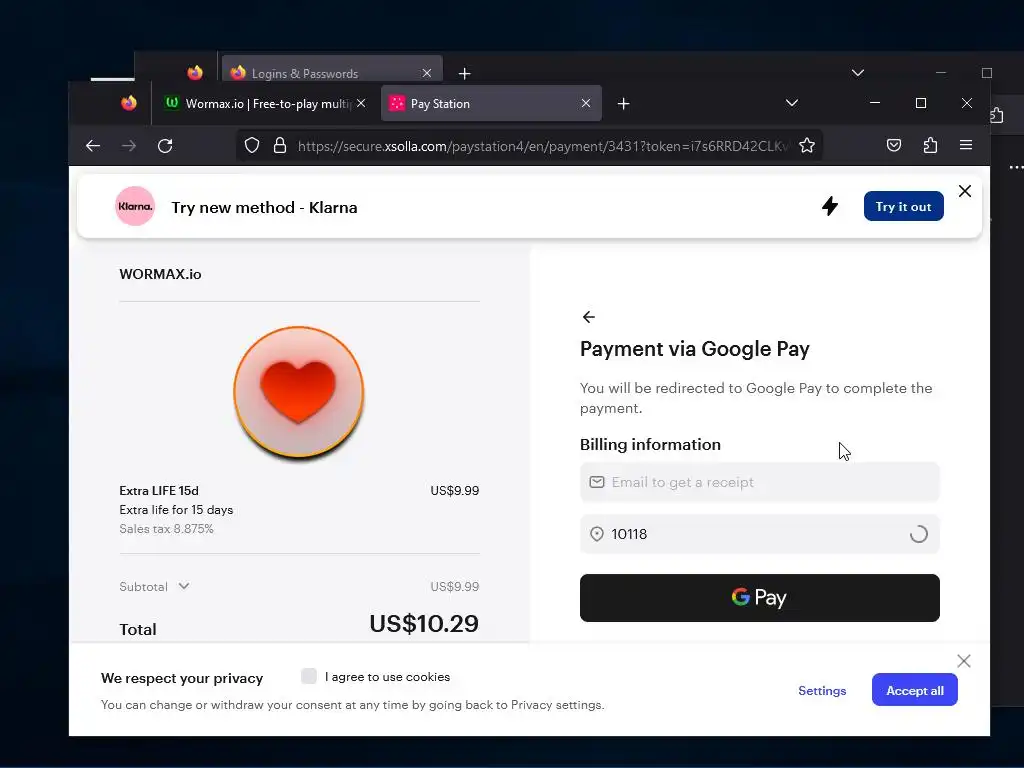Open cookie Settings link

pos(822,691)
